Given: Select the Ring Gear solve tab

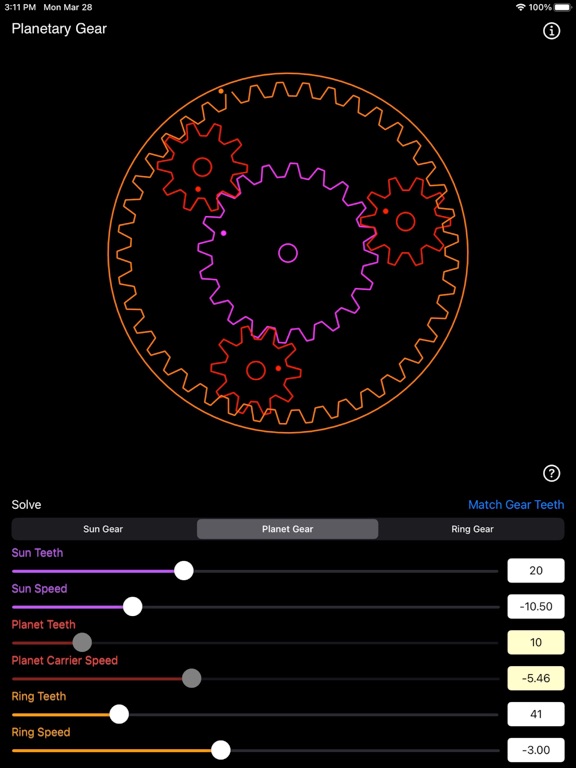Looking at the screenshot, I should coord(472,529).
